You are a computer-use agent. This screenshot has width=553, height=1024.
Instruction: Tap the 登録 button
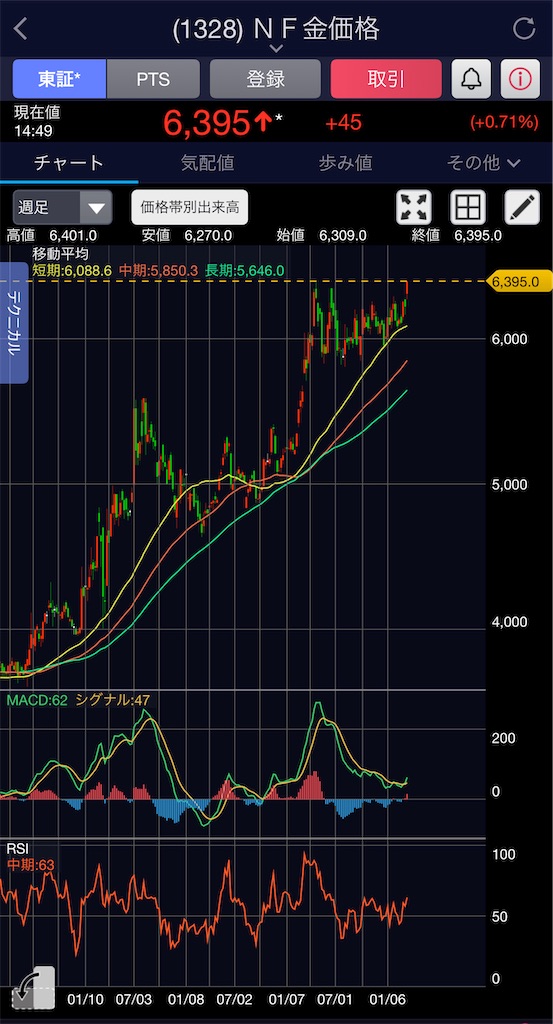[x=265, y=79]
